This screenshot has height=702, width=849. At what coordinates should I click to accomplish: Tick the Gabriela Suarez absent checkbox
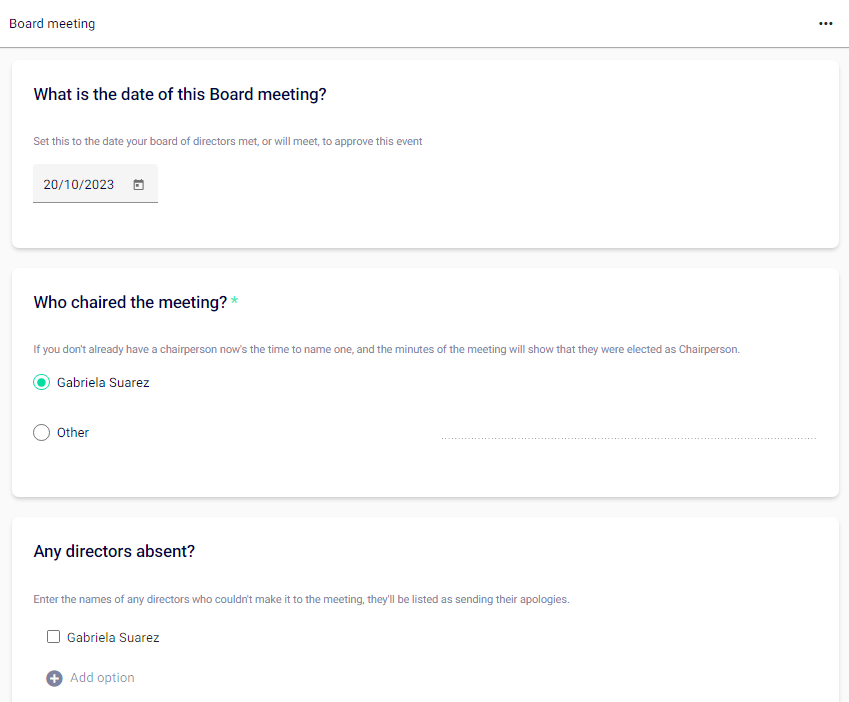(x=54, y=637)
